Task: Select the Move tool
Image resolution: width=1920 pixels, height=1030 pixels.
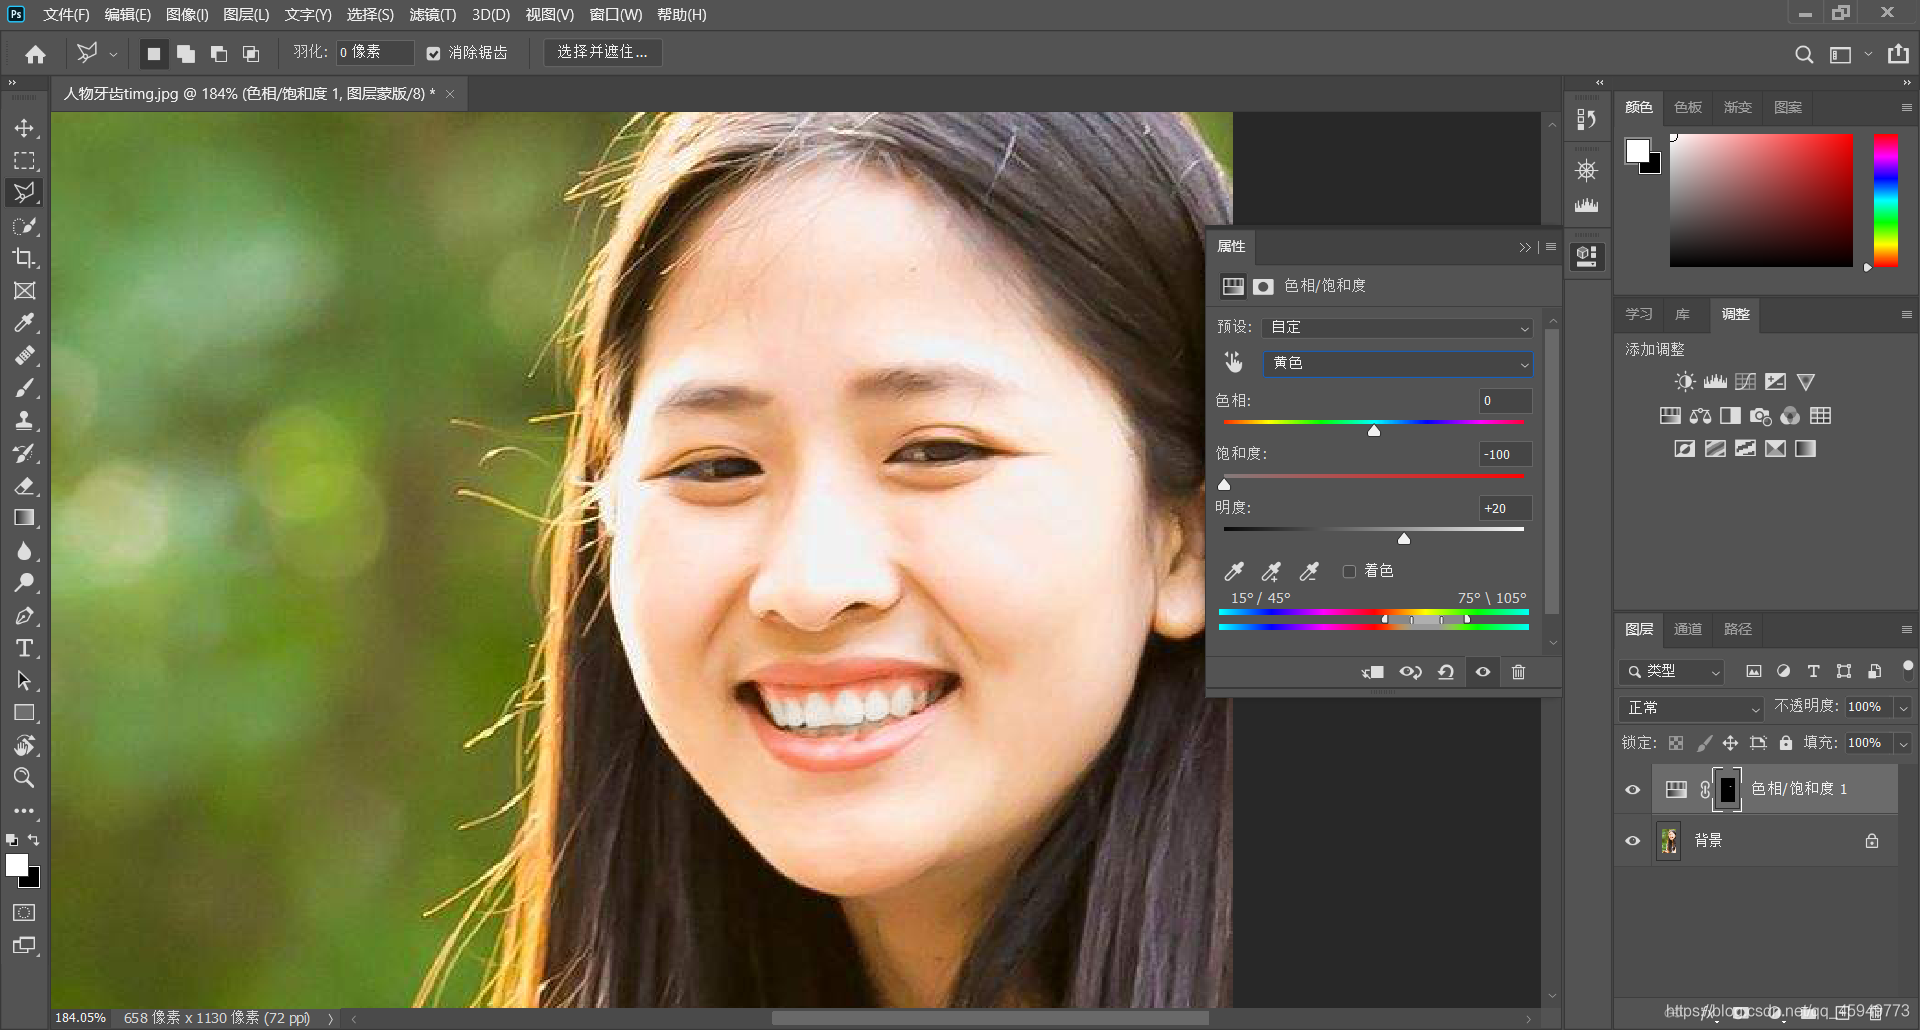Action: (x=24, y=129)
